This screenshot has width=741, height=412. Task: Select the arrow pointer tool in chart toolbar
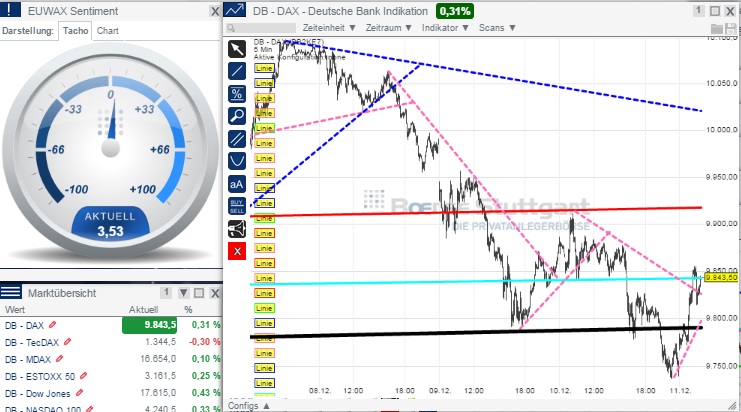click(x=237, y=49)
